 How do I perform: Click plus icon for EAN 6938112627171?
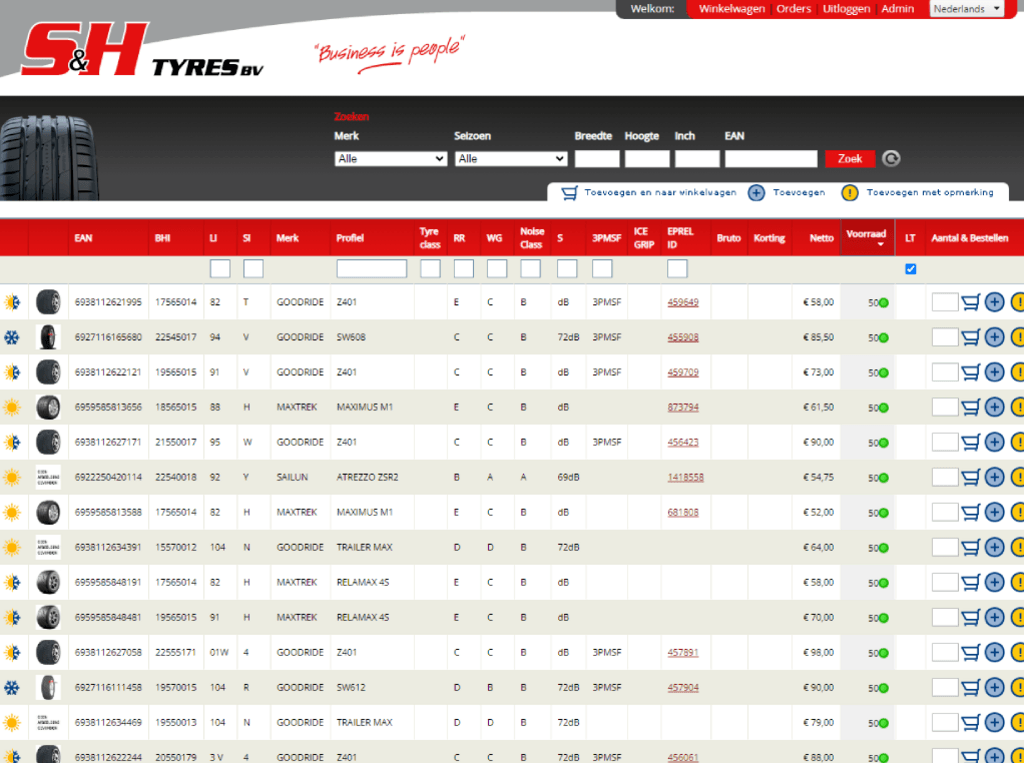coord(994,442)
